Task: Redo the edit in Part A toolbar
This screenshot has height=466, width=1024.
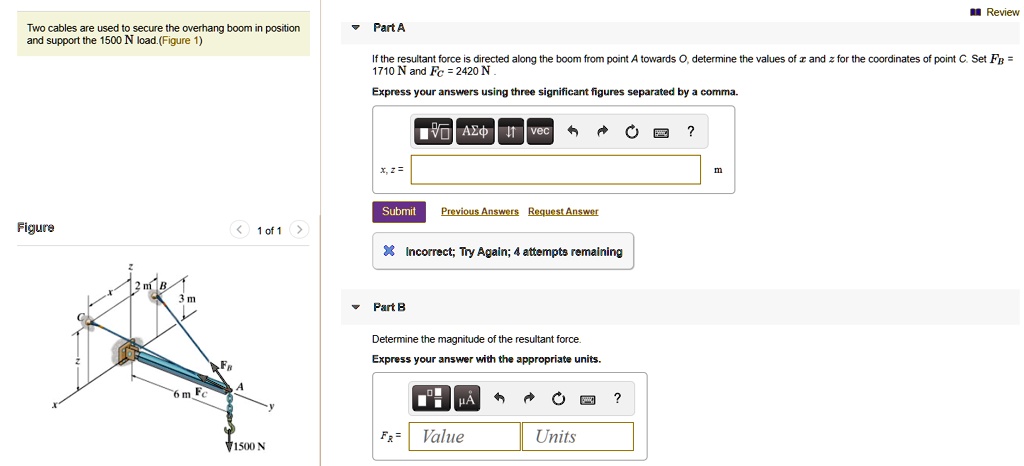Action: point(602,132)
